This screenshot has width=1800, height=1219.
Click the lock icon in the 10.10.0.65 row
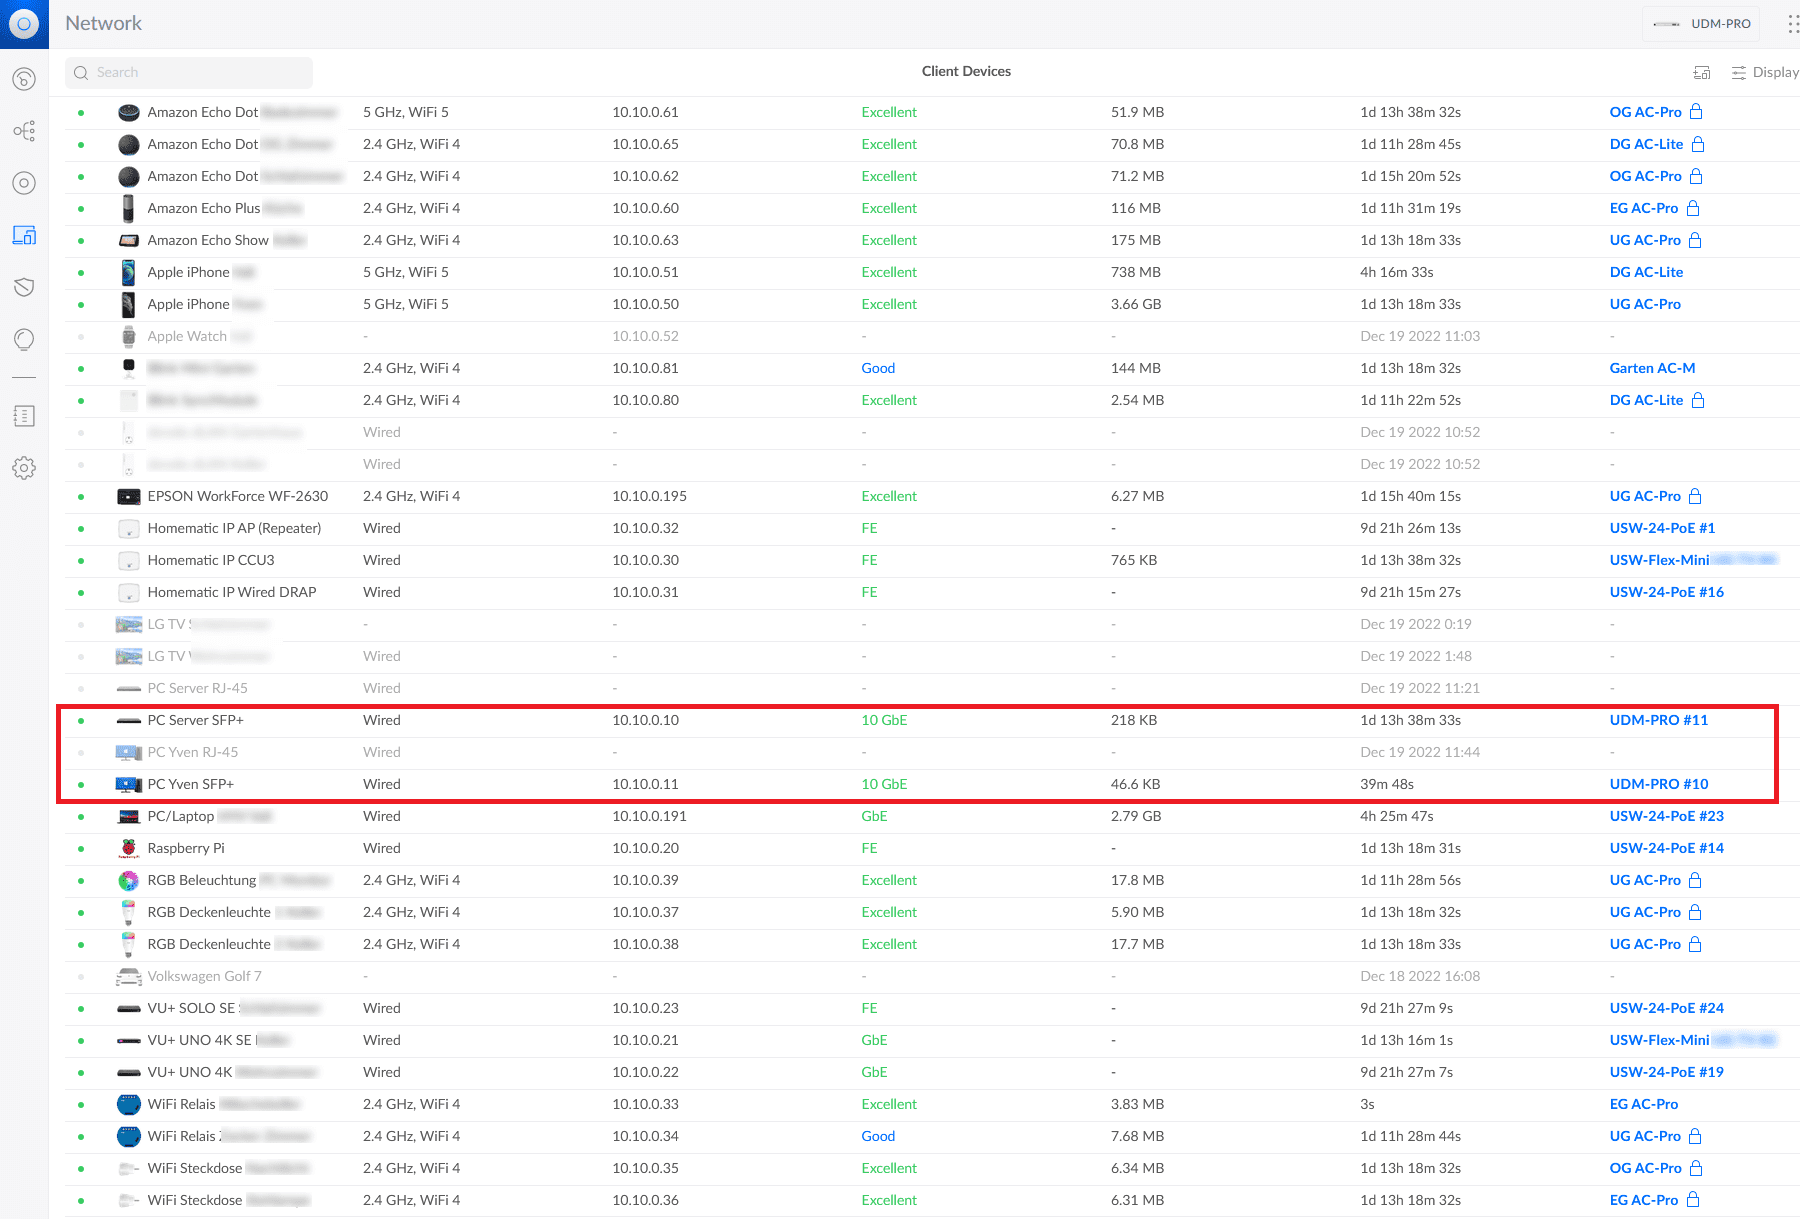1698,144
